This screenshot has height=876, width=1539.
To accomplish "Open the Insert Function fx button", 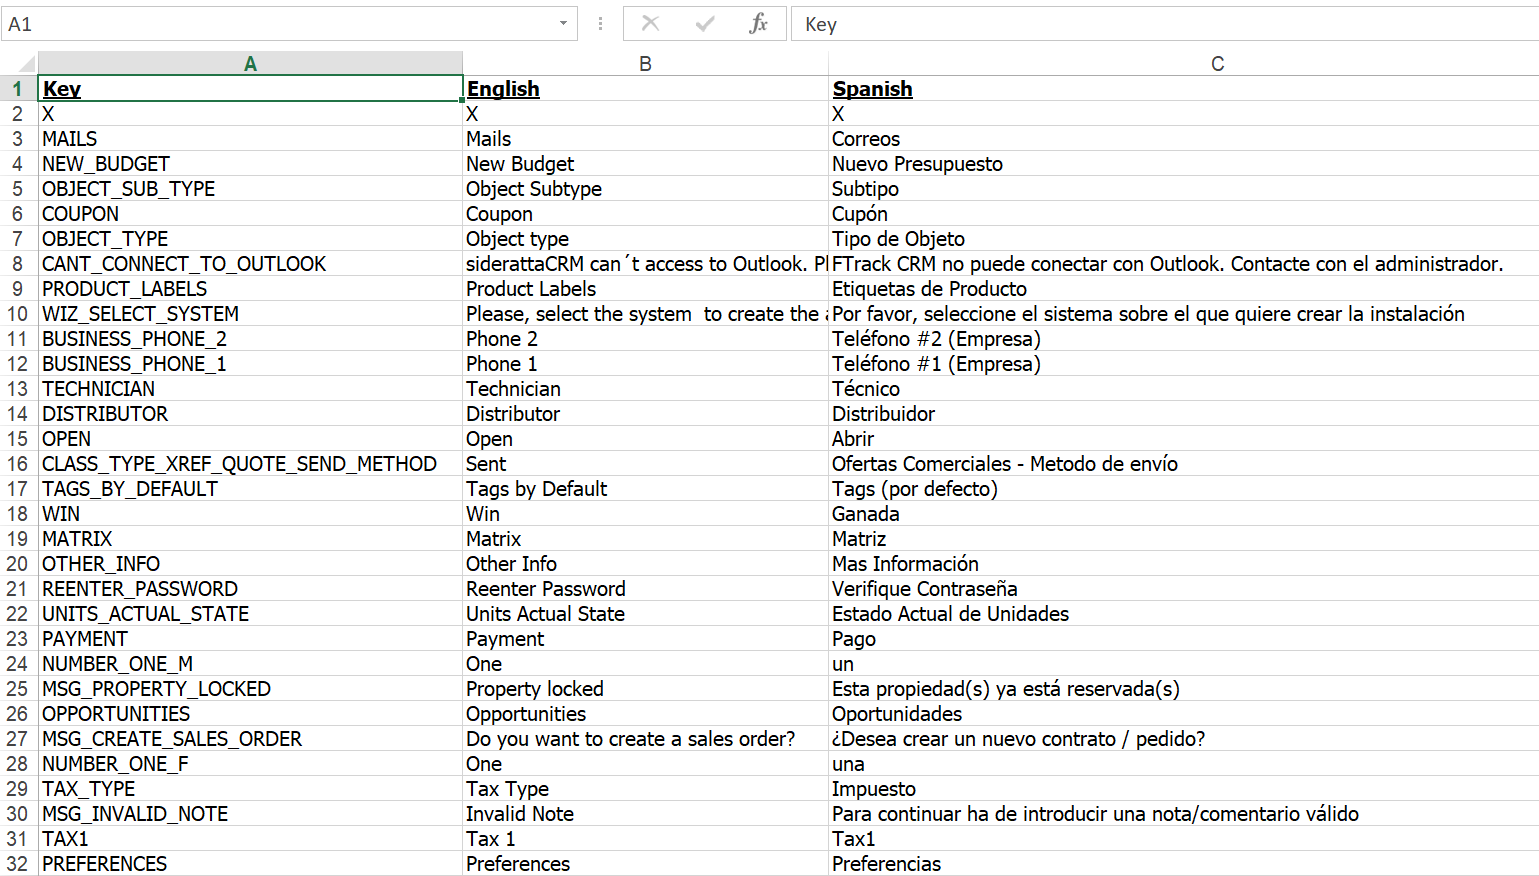I will point(758,23).
